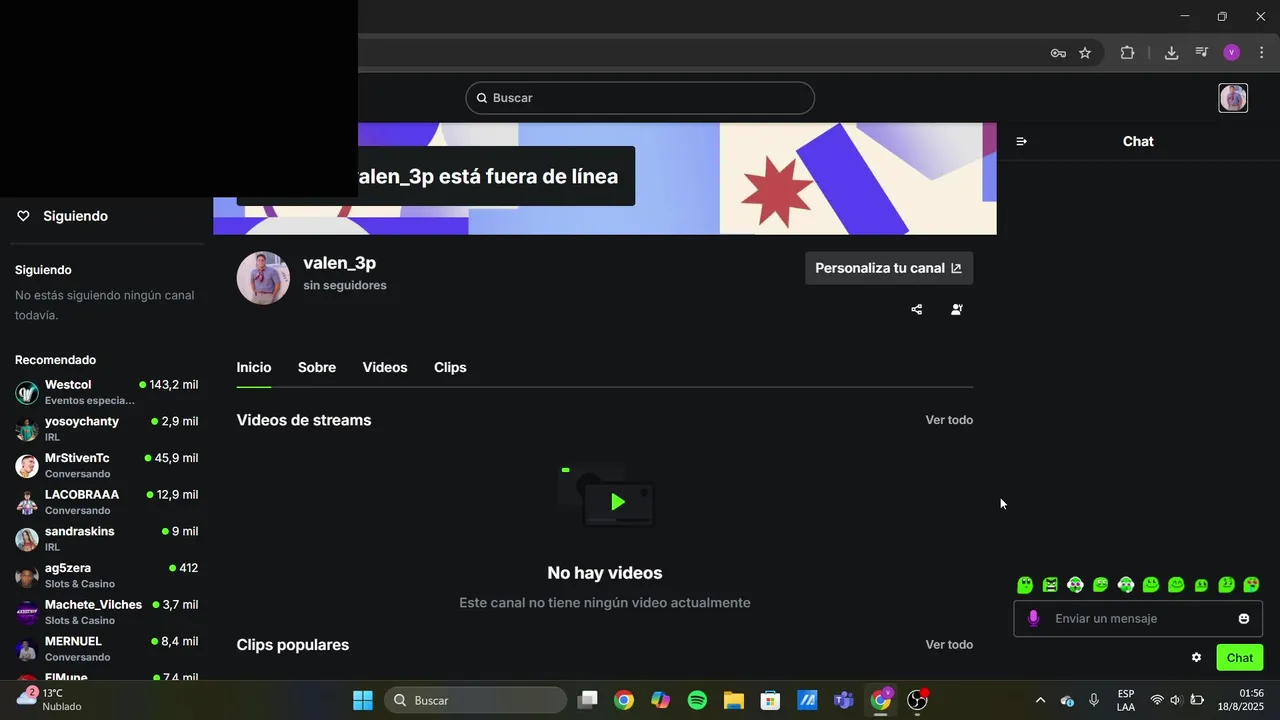
Task: Click the 'sin seguidores' text
Action: coord(345,285)
